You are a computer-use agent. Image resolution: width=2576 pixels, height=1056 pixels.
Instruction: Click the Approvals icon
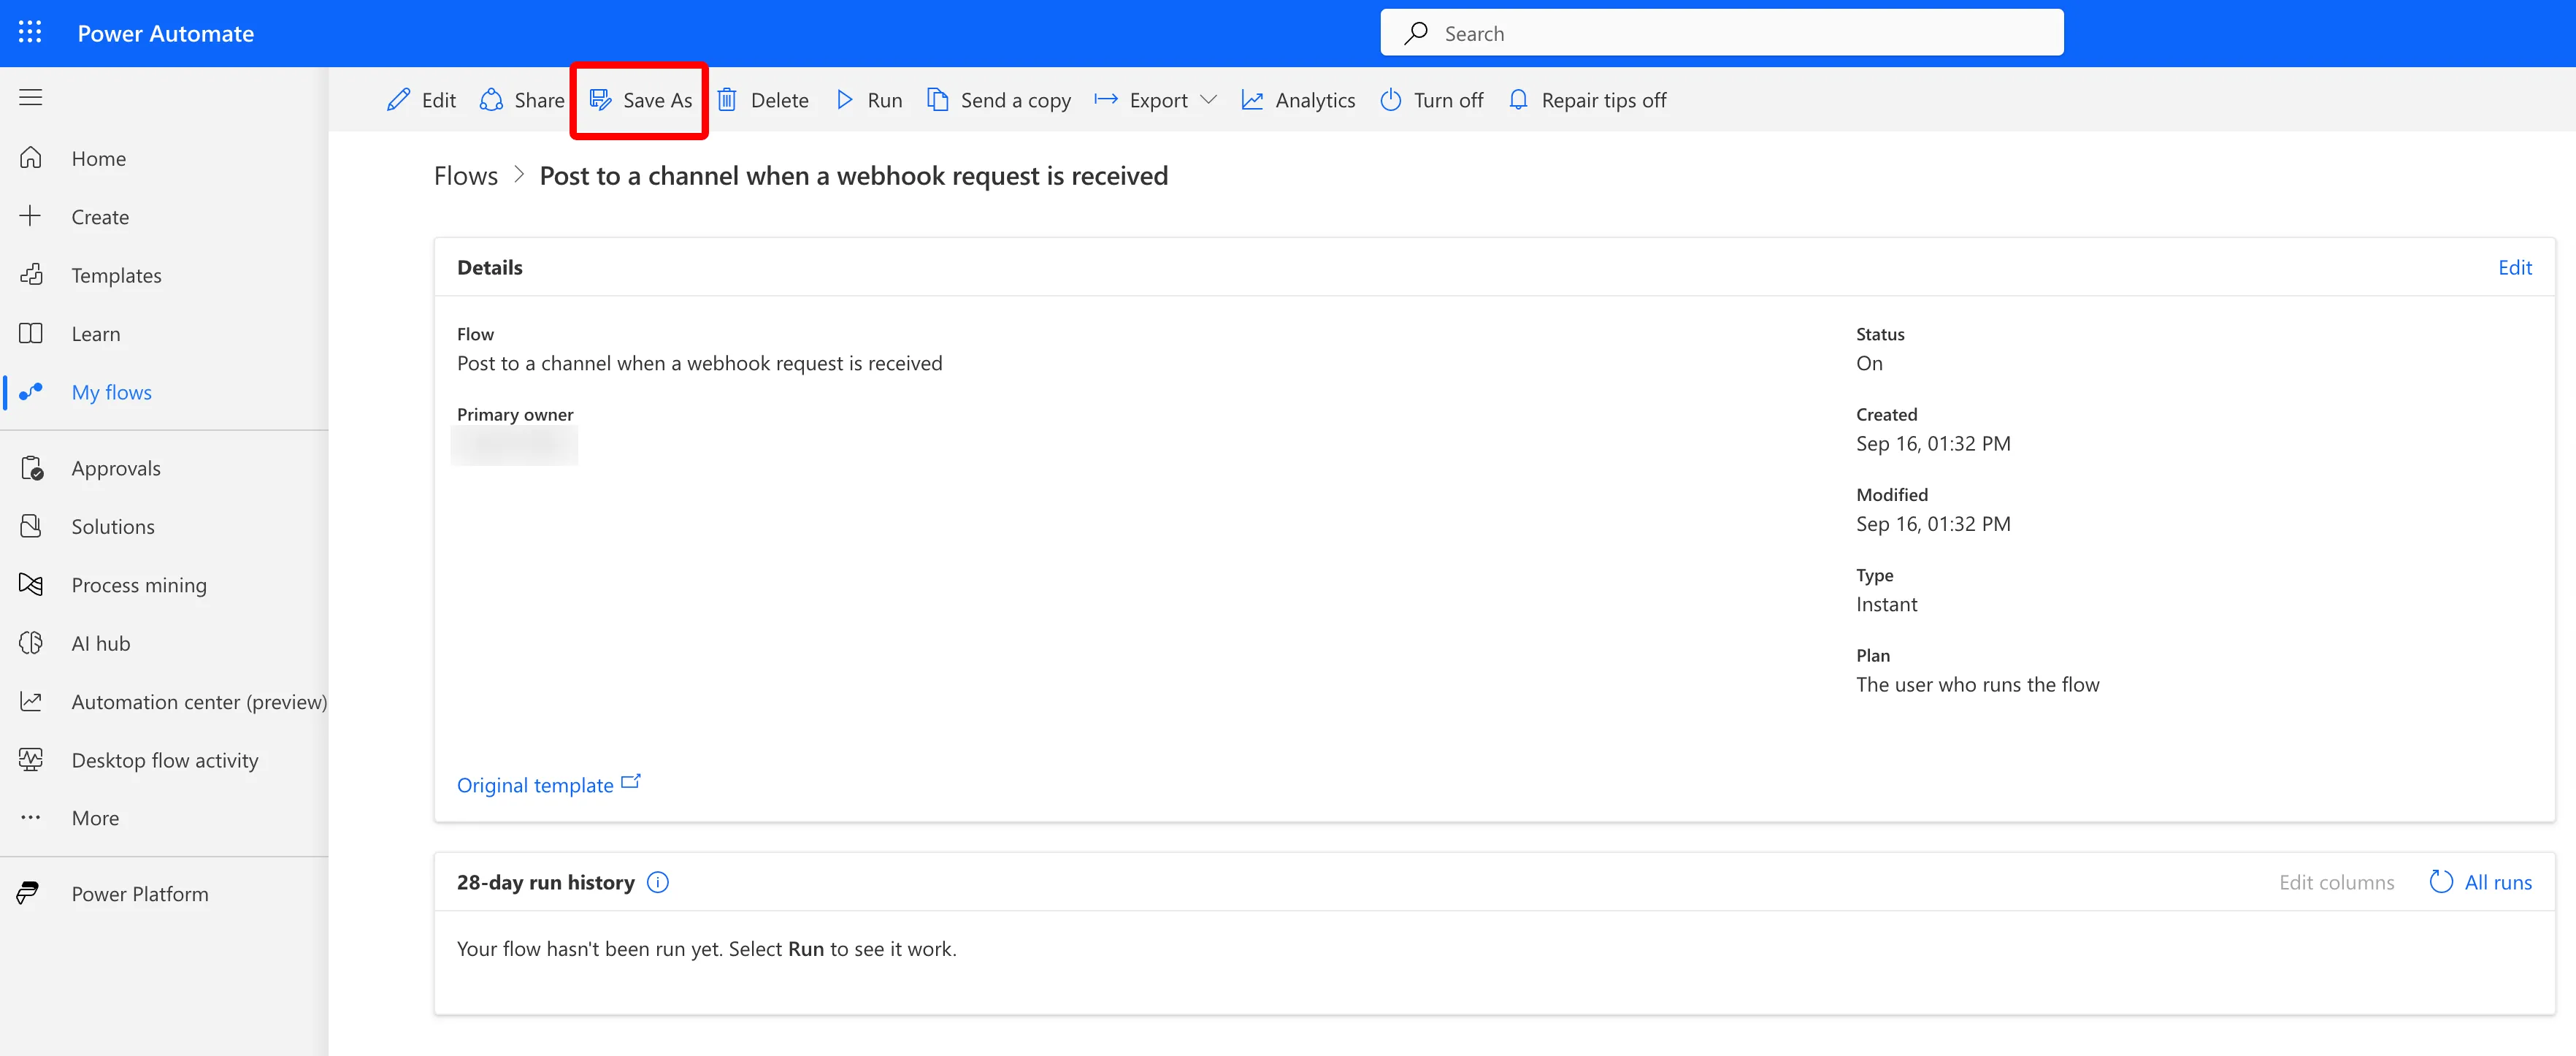point(31,467)
